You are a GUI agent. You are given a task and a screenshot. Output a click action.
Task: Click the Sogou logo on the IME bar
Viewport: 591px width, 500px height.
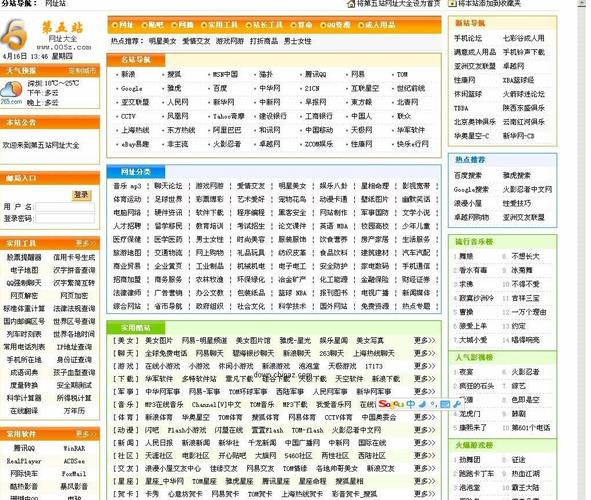[x=391, y=404]
